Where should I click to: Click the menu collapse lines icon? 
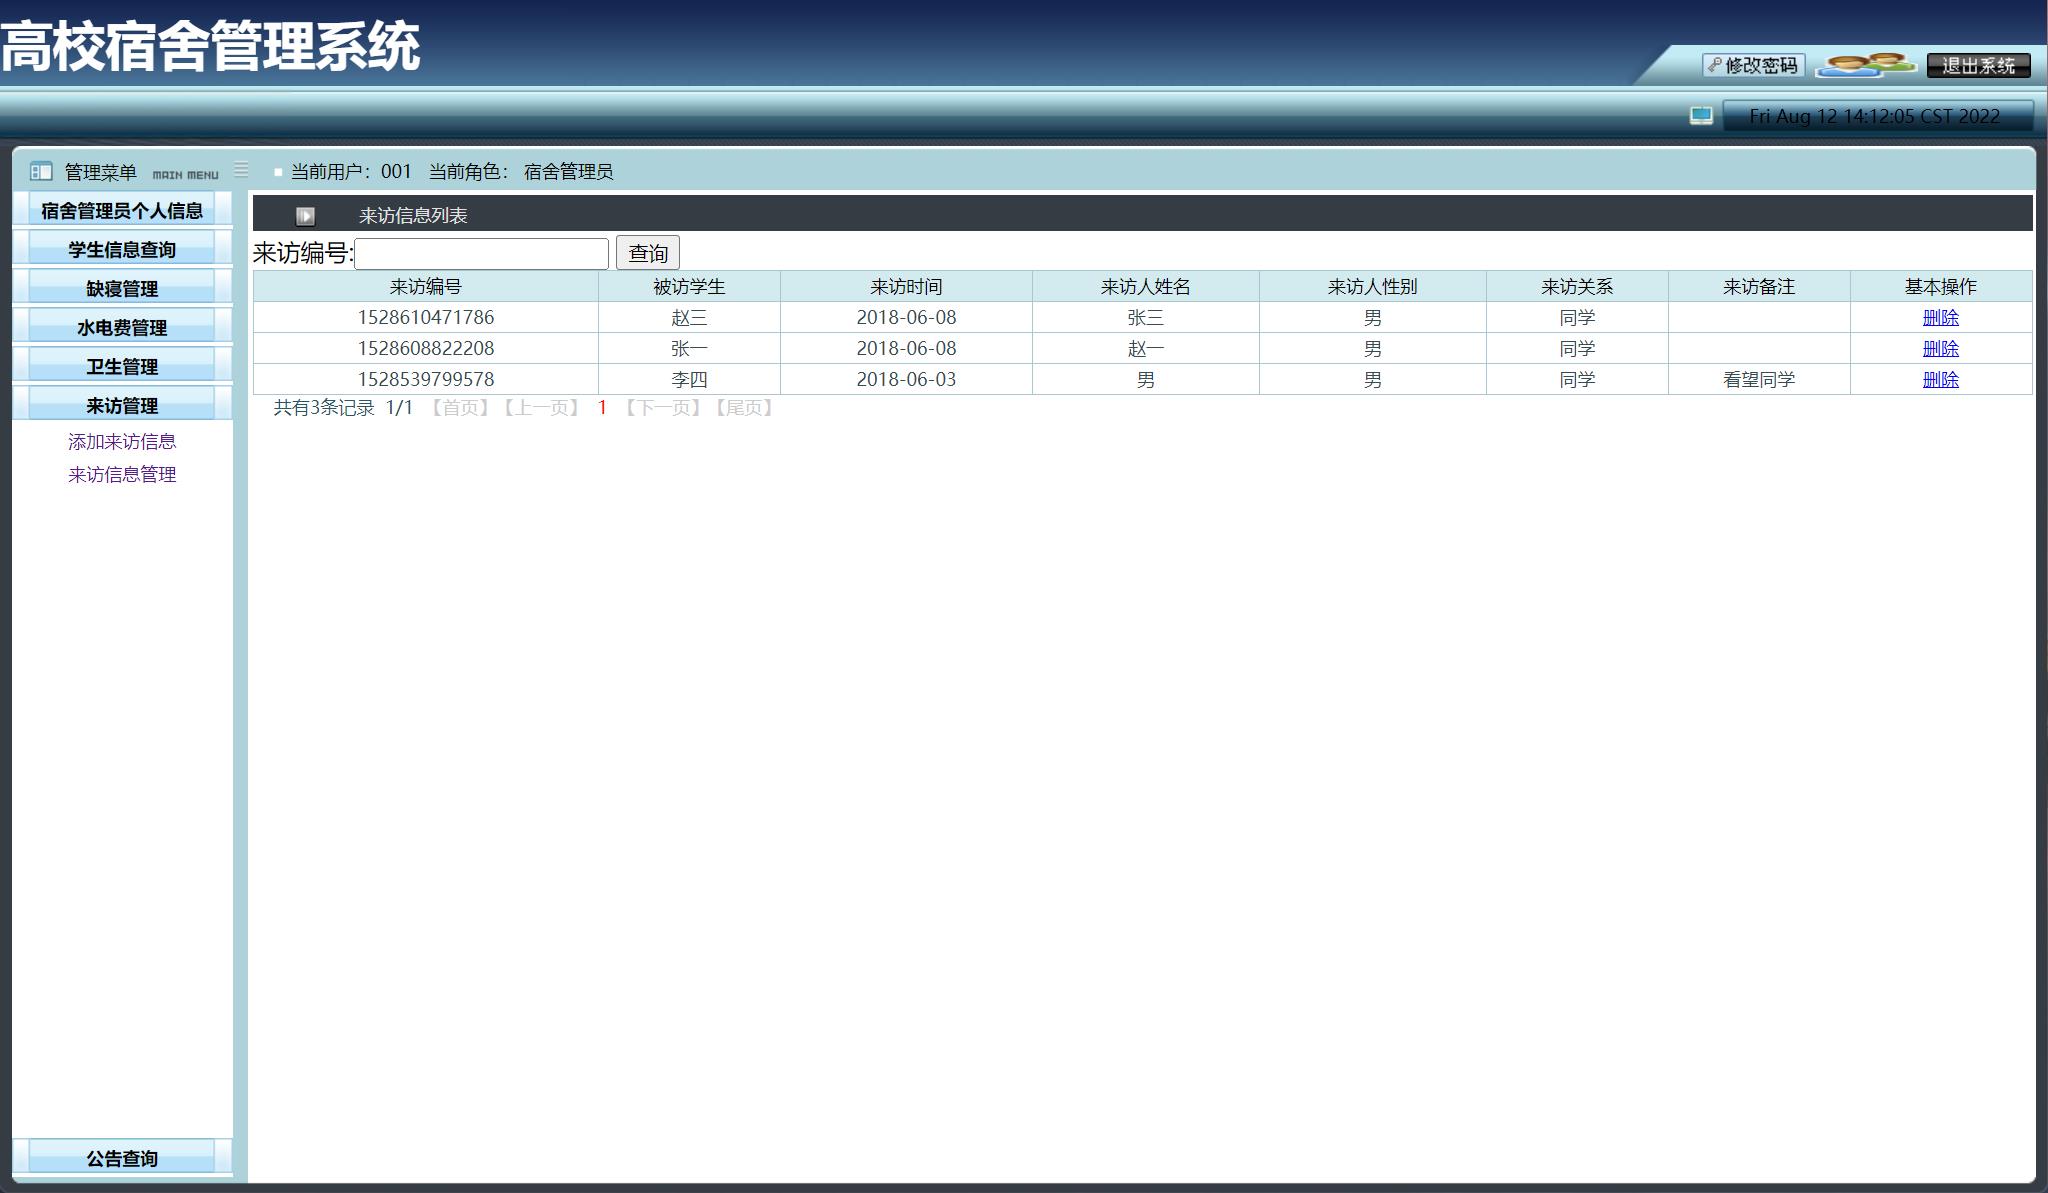[241, 170]
